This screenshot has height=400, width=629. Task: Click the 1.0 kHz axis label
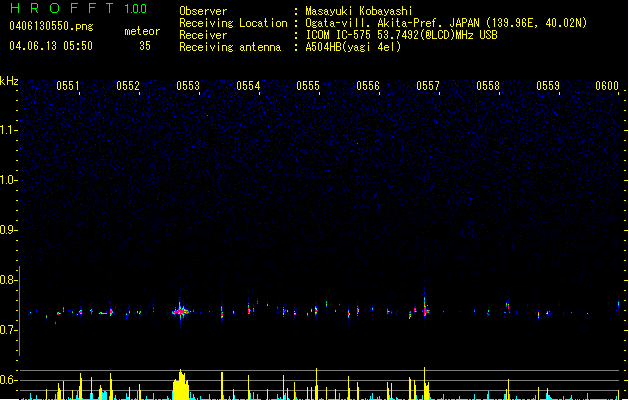point(8,180)
